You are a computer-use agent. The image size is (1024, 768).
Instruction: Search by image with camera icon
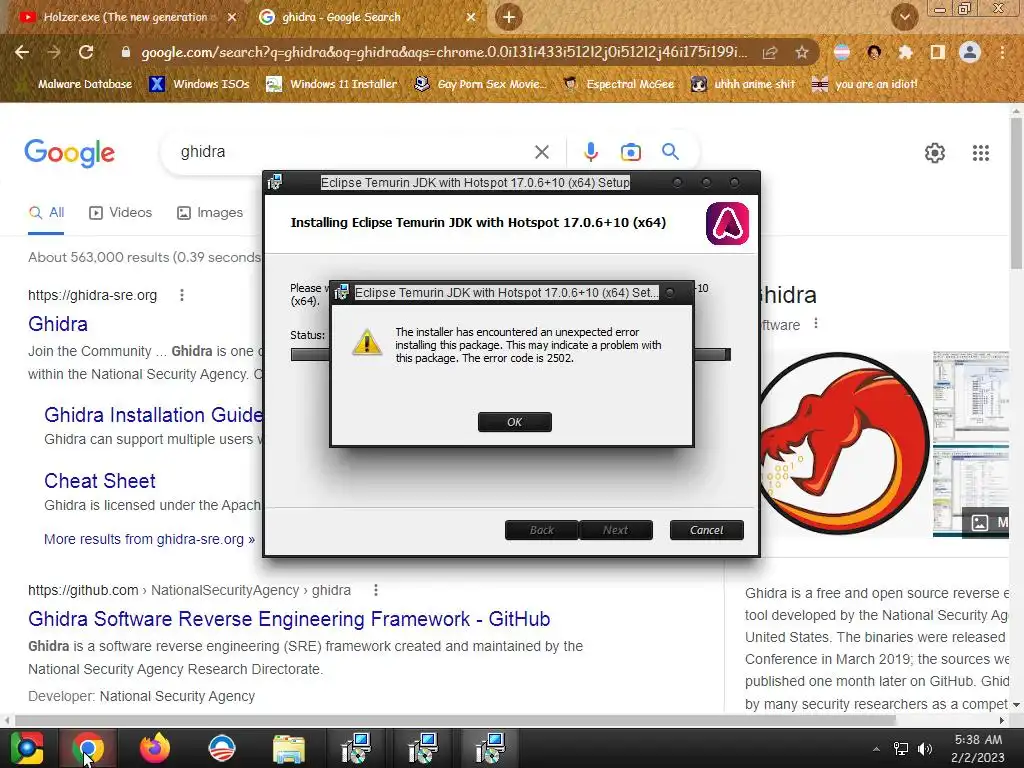pos(630,152)
